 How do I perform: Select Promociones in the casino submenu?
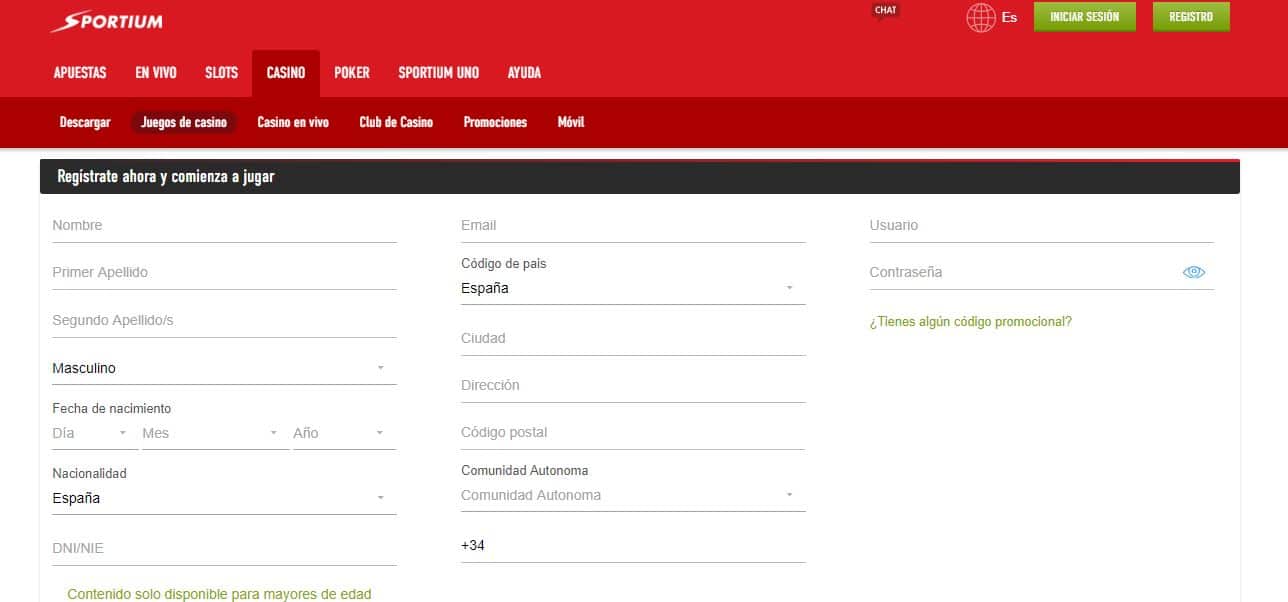coord(494,122)
